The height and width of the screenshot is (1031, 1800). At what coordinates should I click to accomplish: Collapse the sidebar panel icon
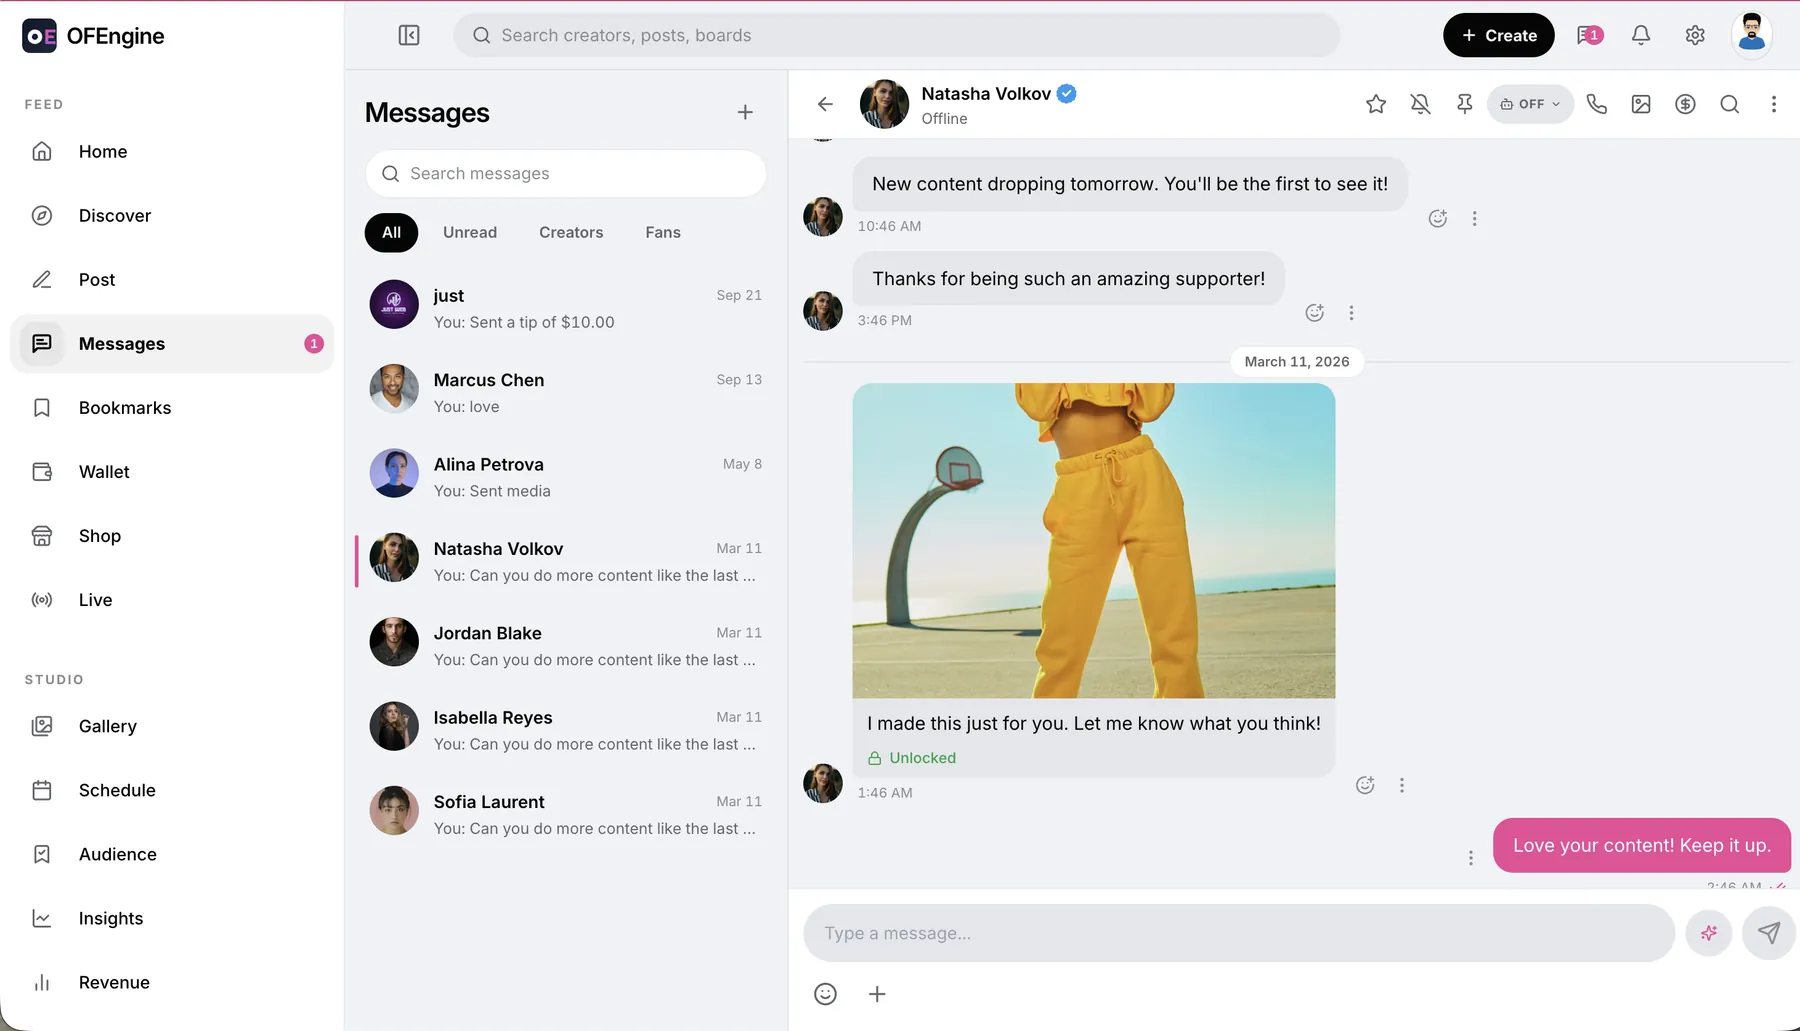click(409, 35)
